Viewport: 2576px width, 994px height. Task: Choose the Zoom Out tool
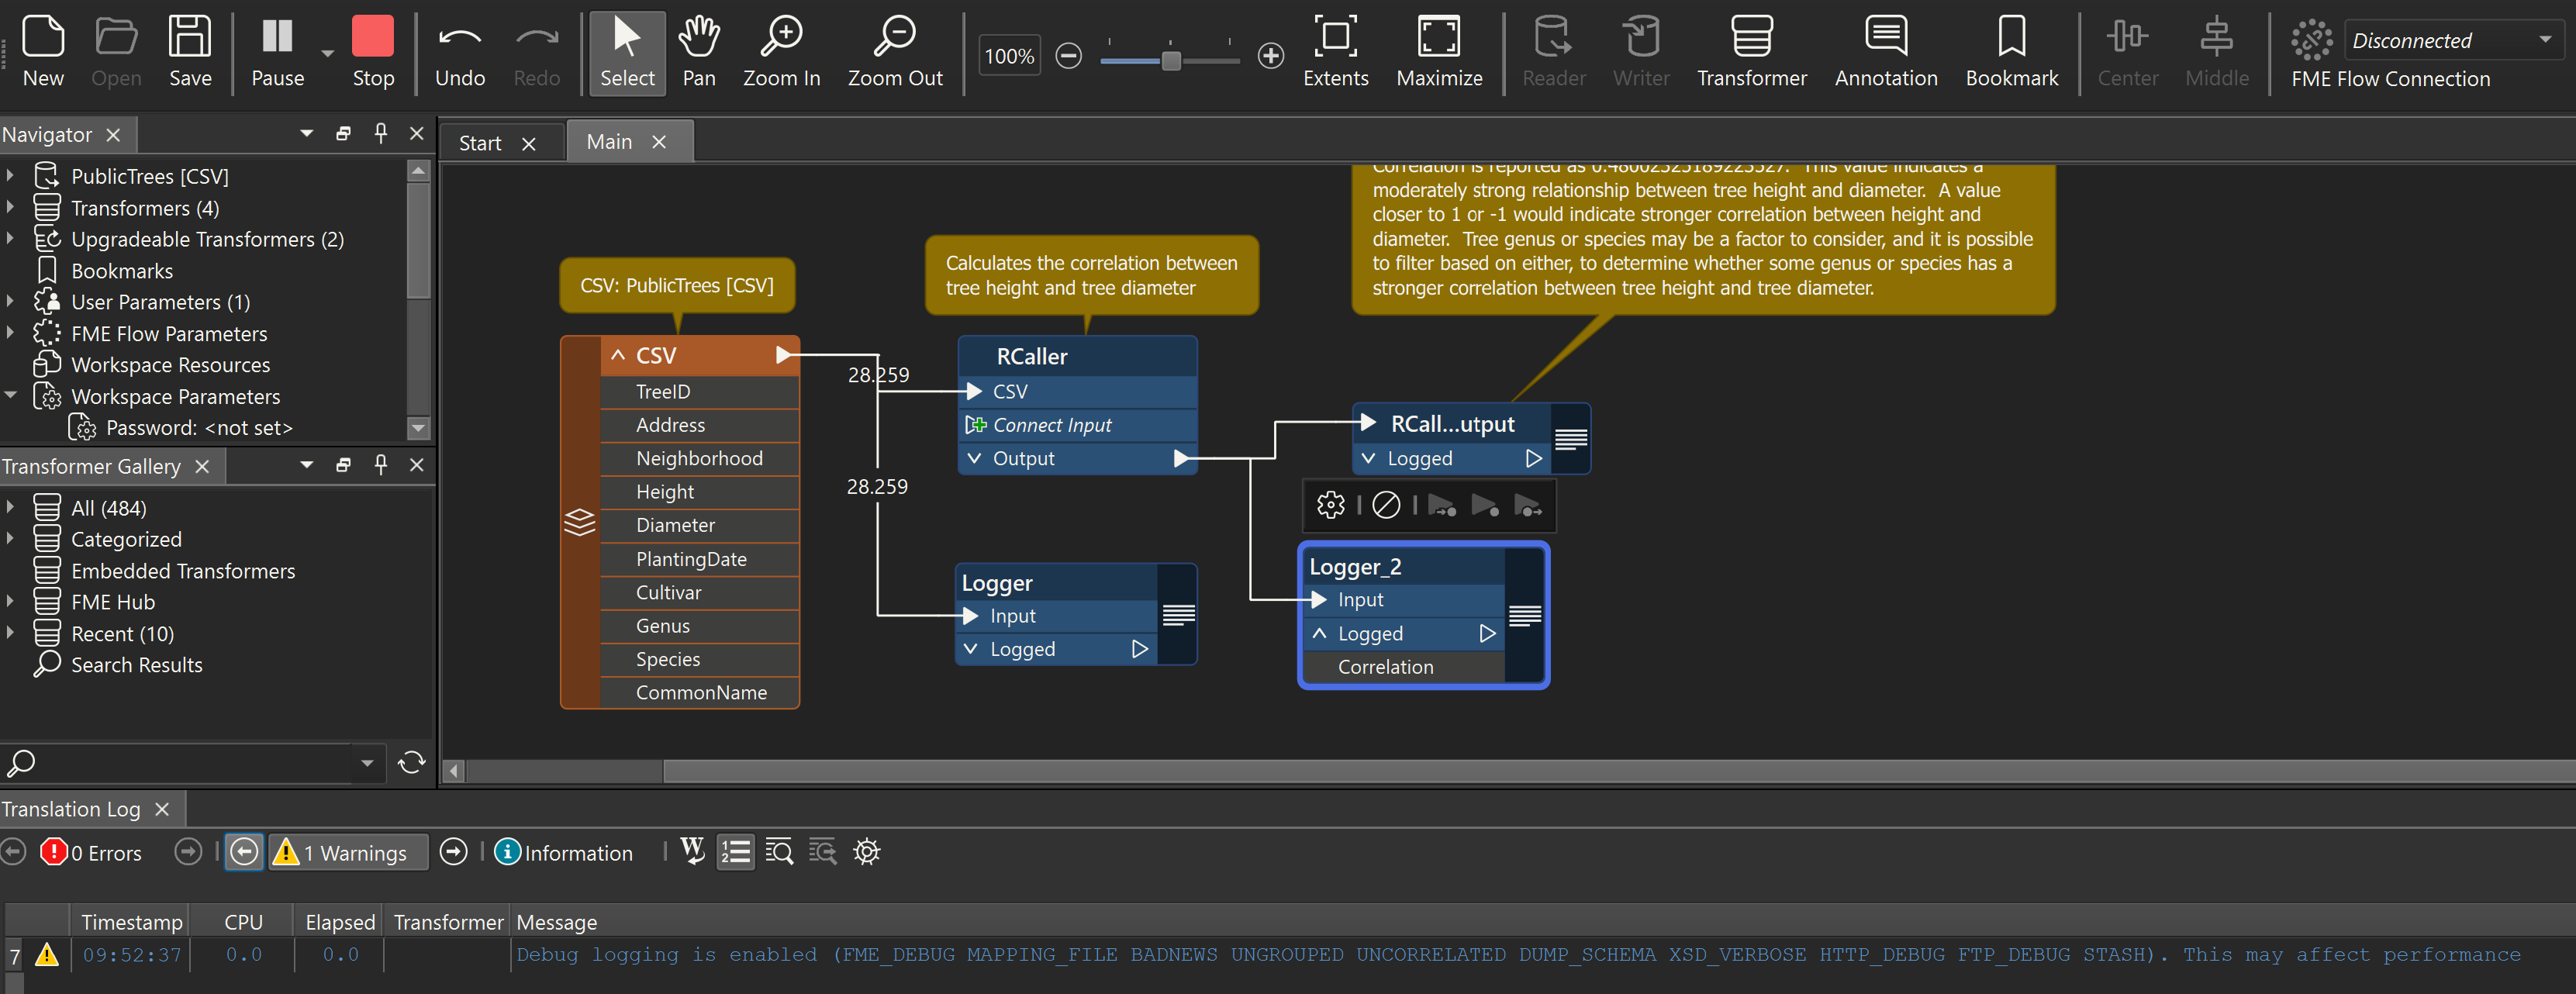(895, 52)
